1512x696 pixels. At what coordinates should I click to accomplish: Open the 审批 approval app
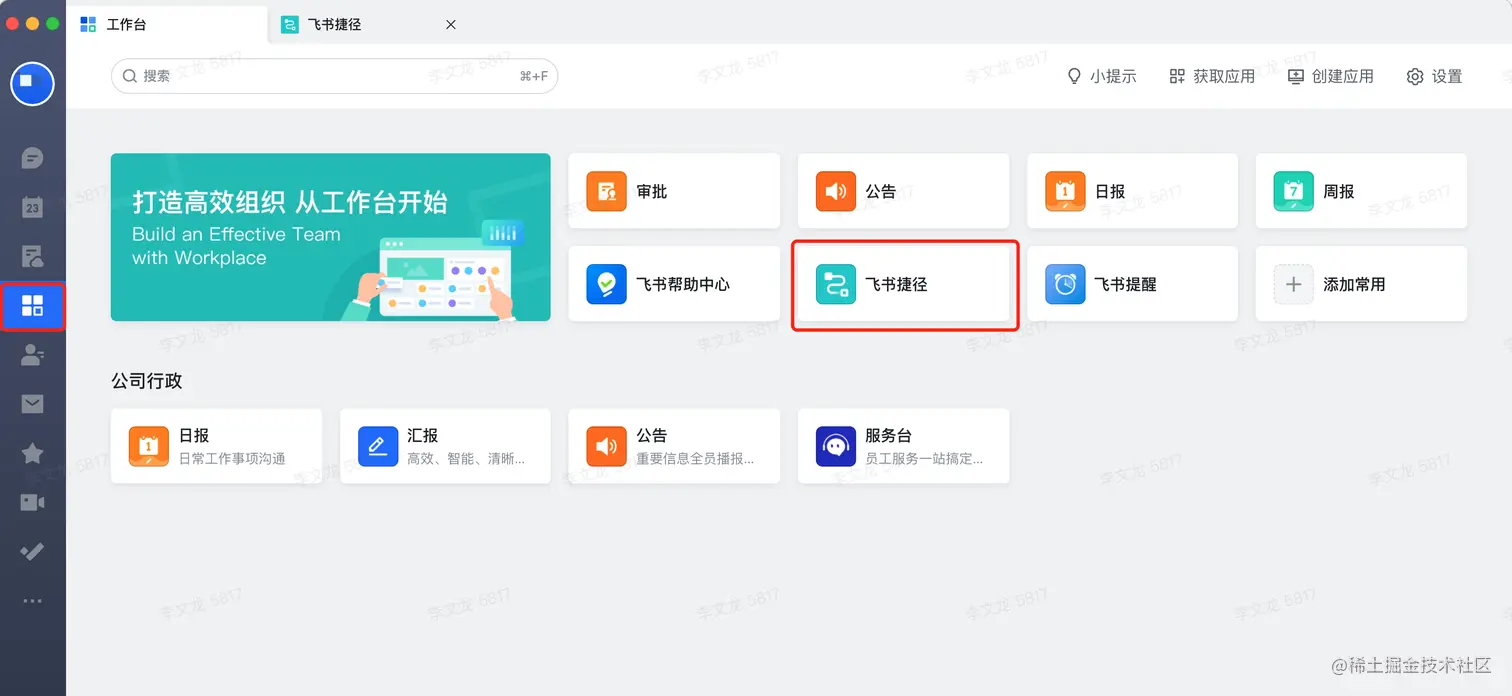pyautogui.click(x=674, y=191)
